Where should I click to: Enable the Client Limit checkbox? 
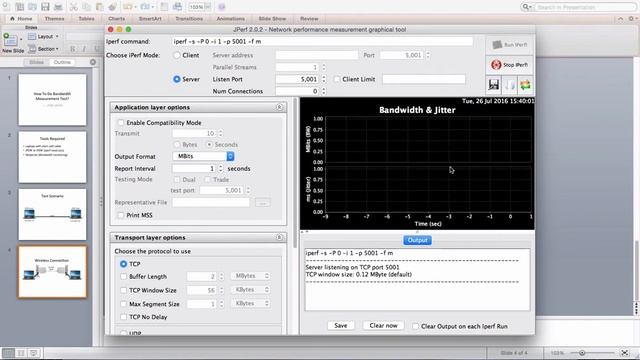[337, 79]
